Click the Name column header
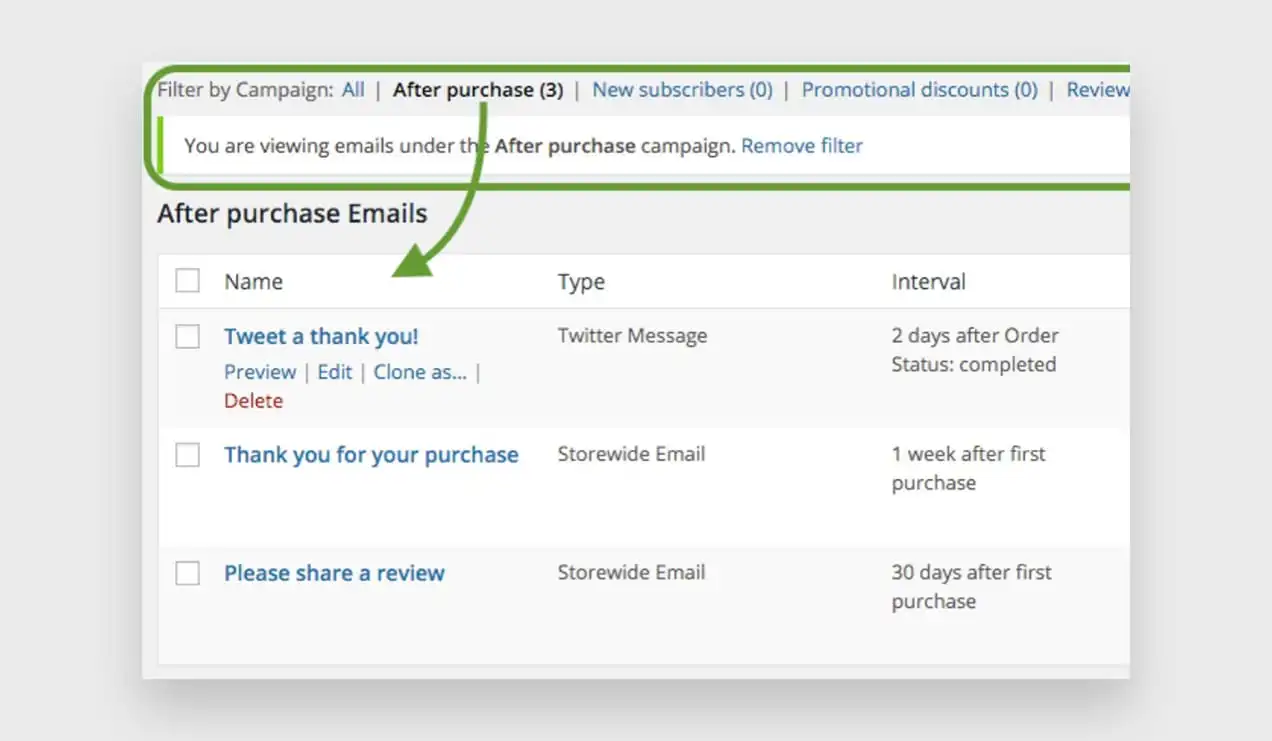Image resolution: width=1272 pixels, height=741 pixels. tap(253, 282)
